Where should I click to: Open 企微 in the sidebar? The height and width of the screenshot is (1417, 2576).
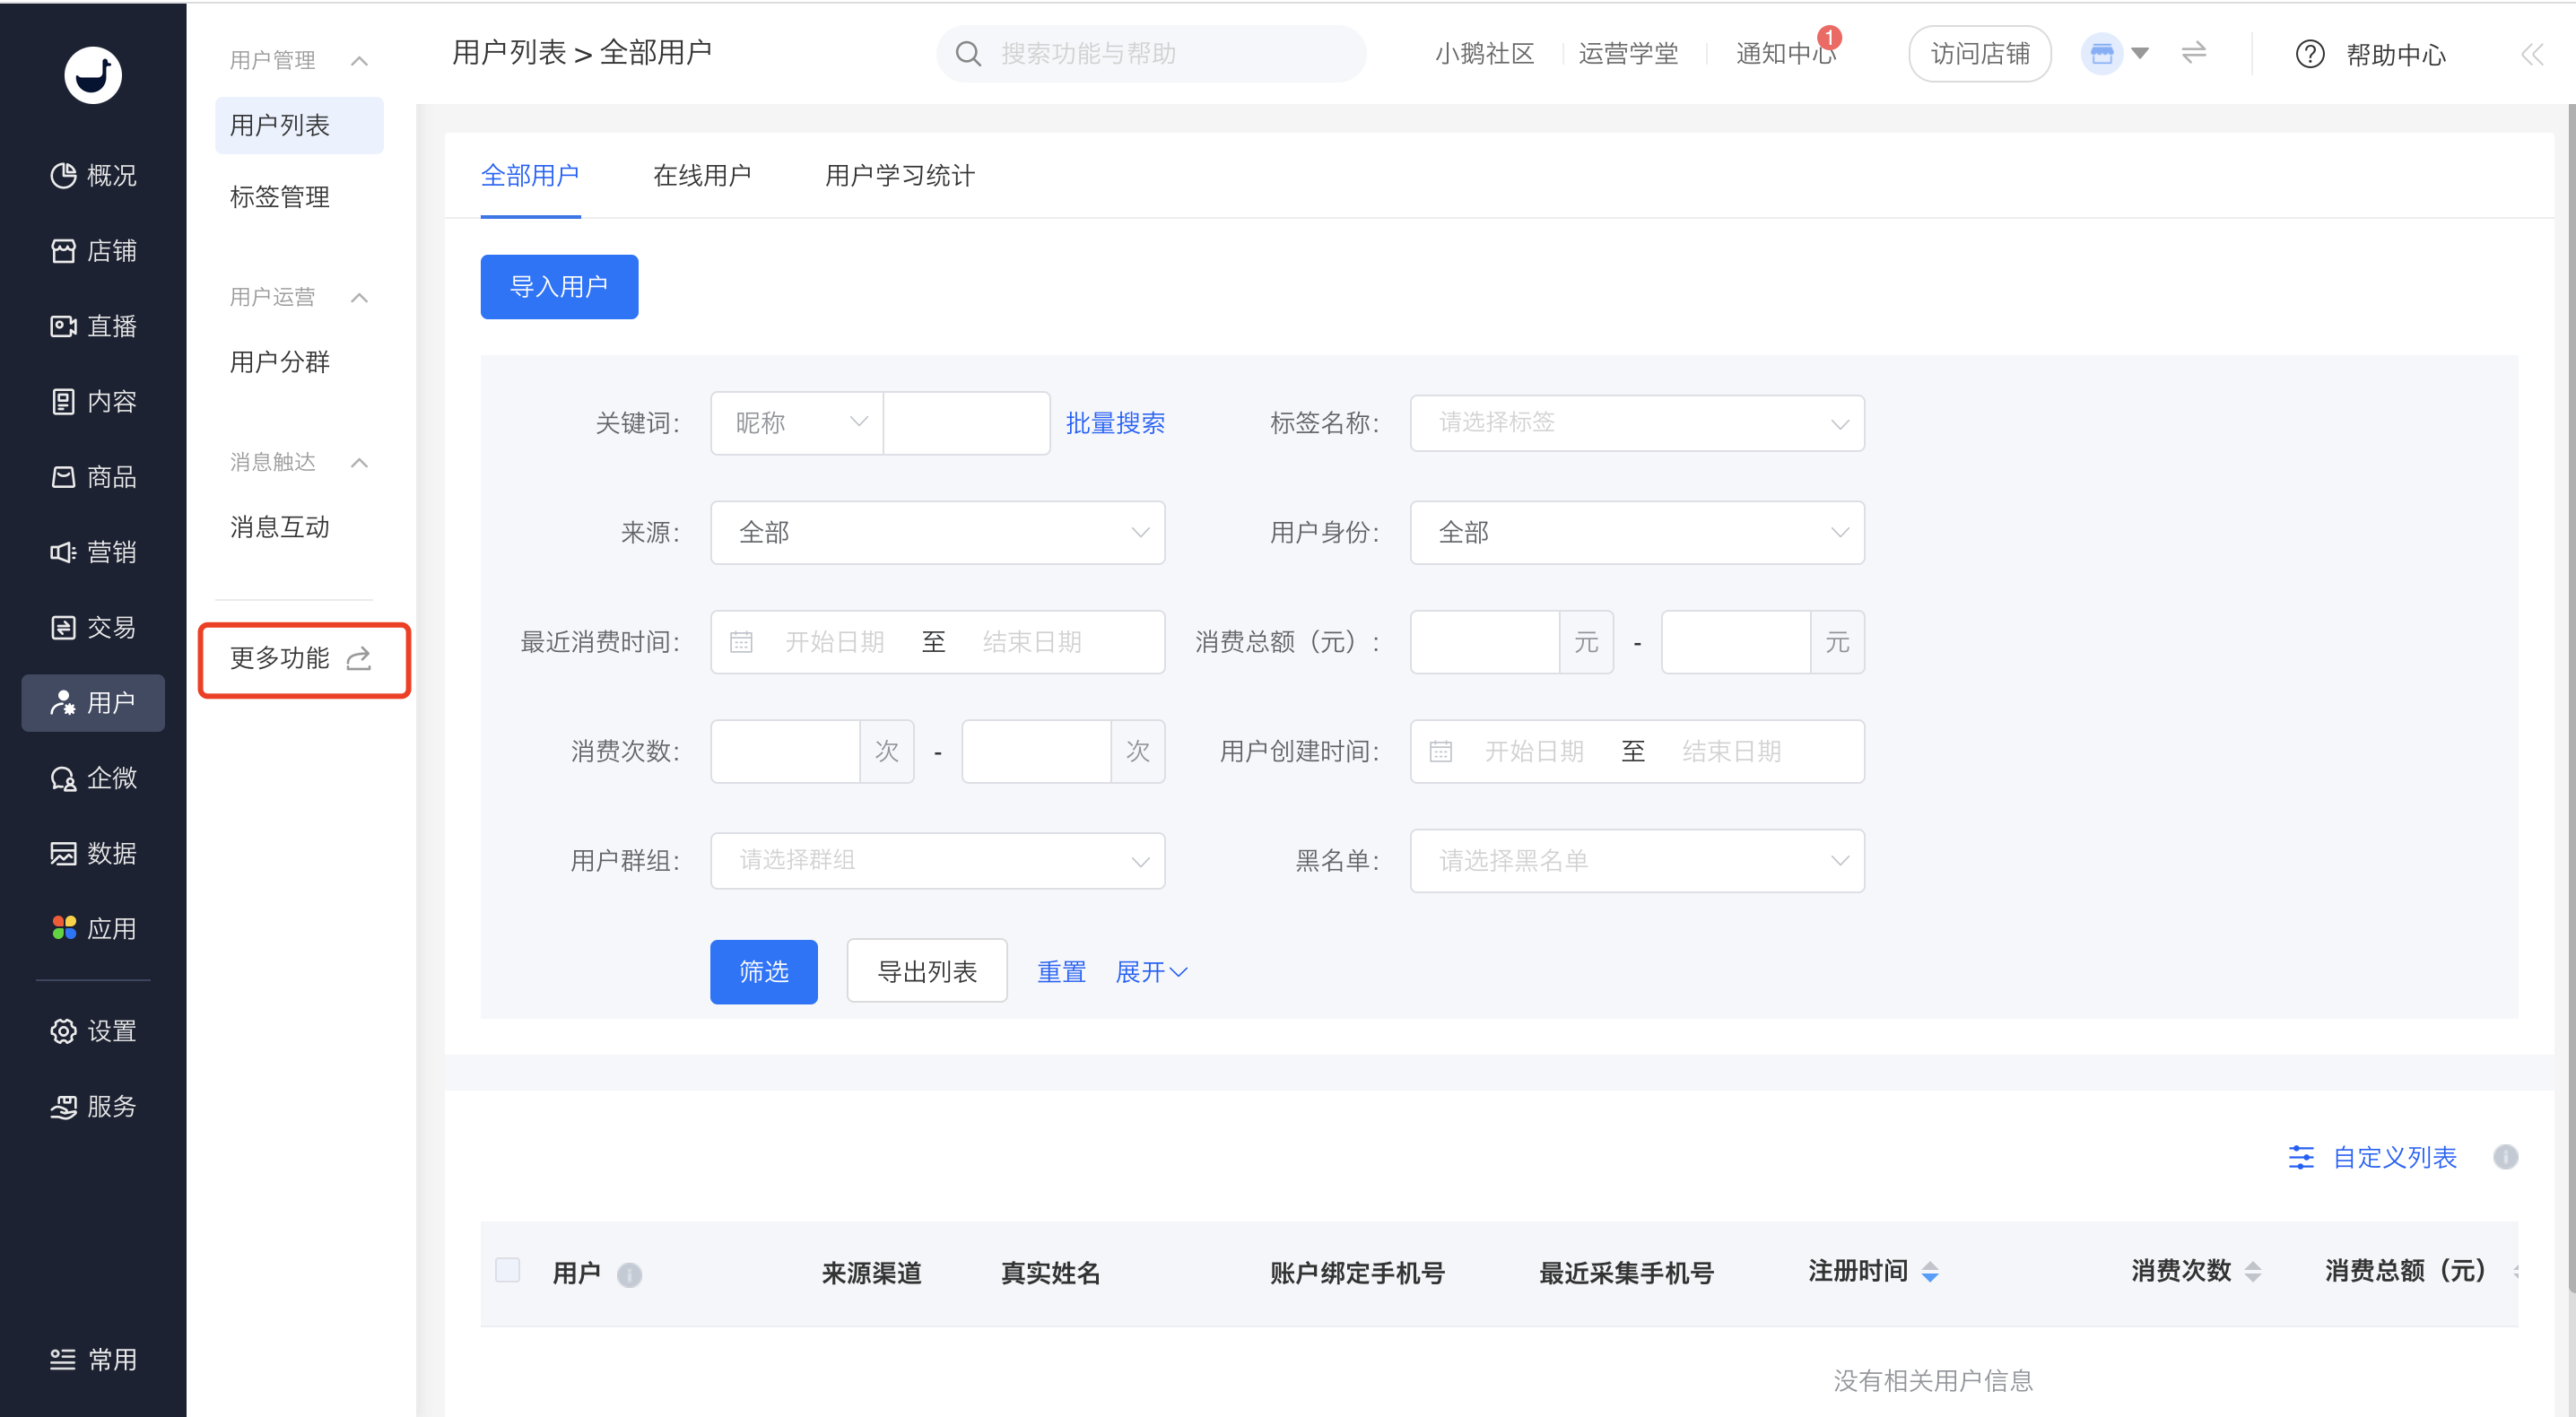click(x=93, y=778)
